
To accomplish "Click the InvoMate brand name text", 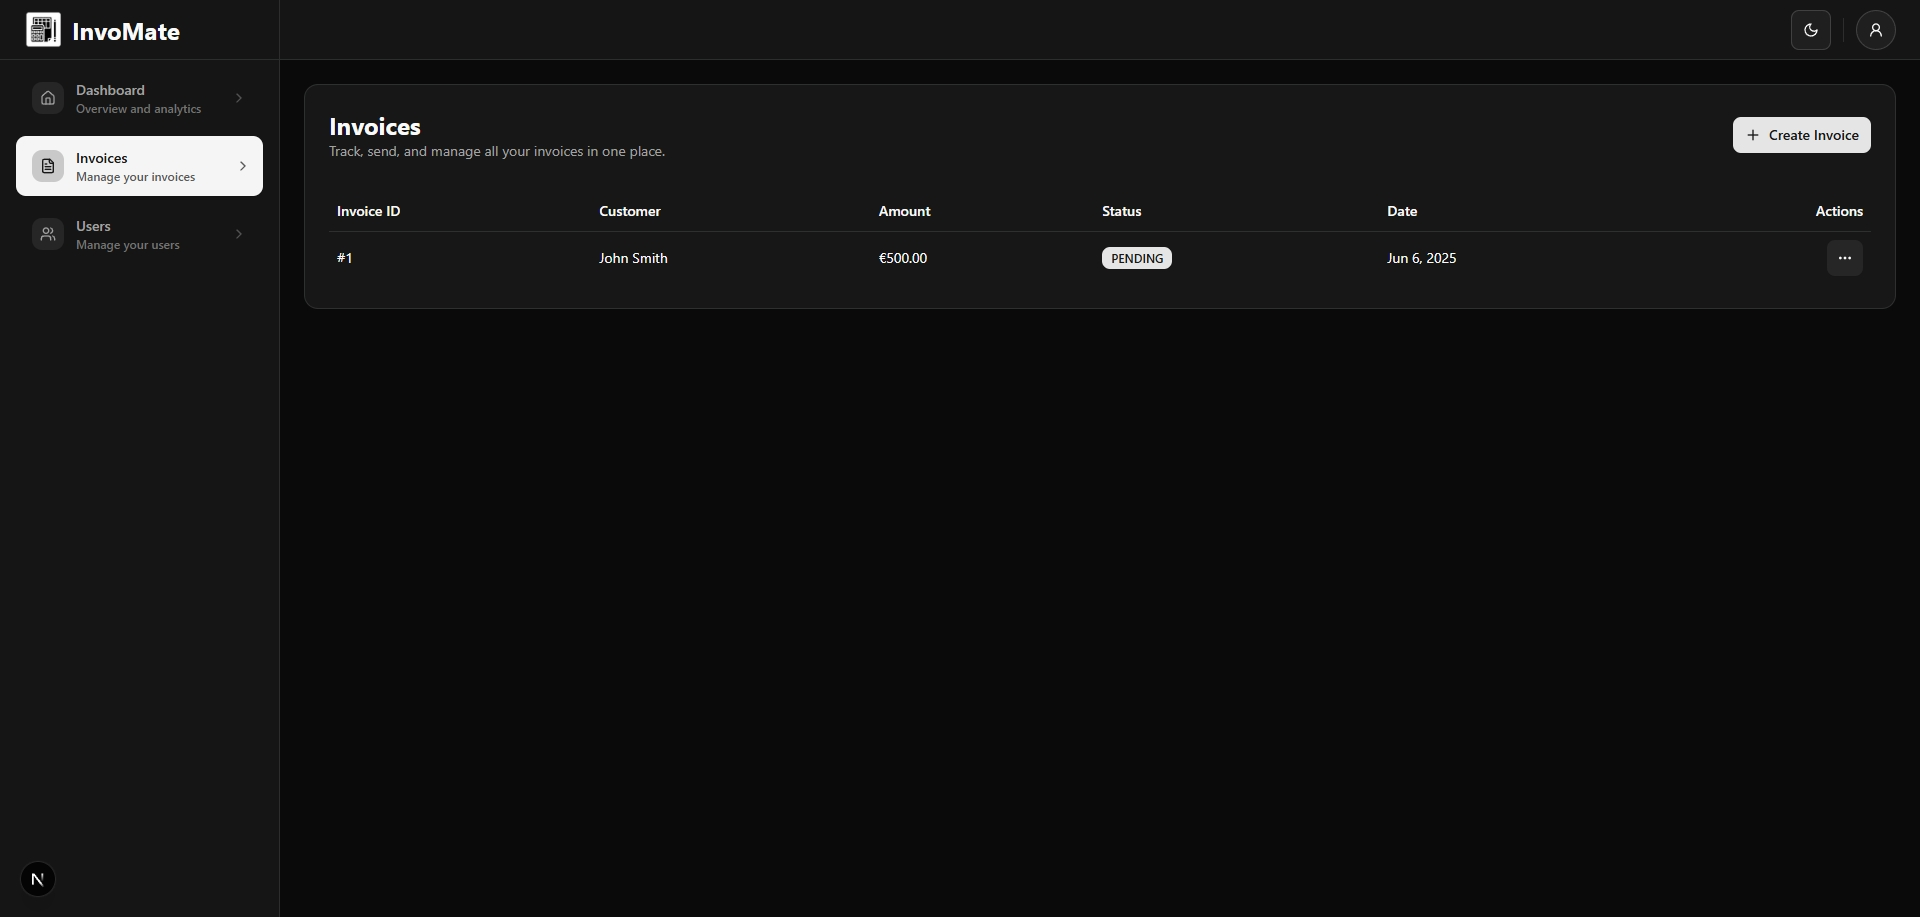I will click(126, 32).
